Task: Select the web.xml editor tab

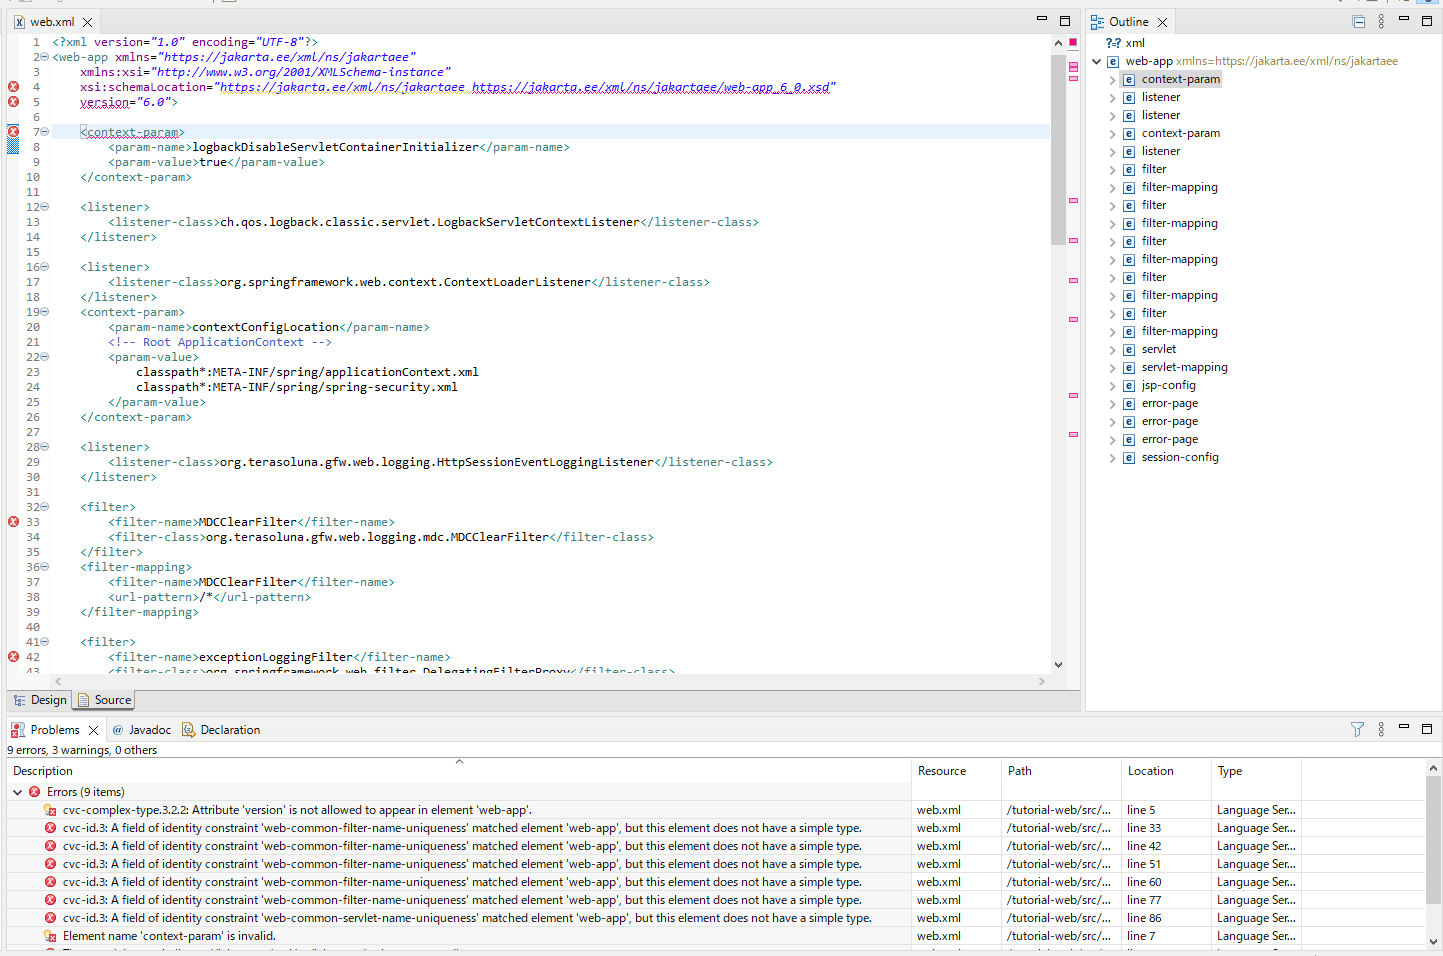Action: [x=52, y=22]
